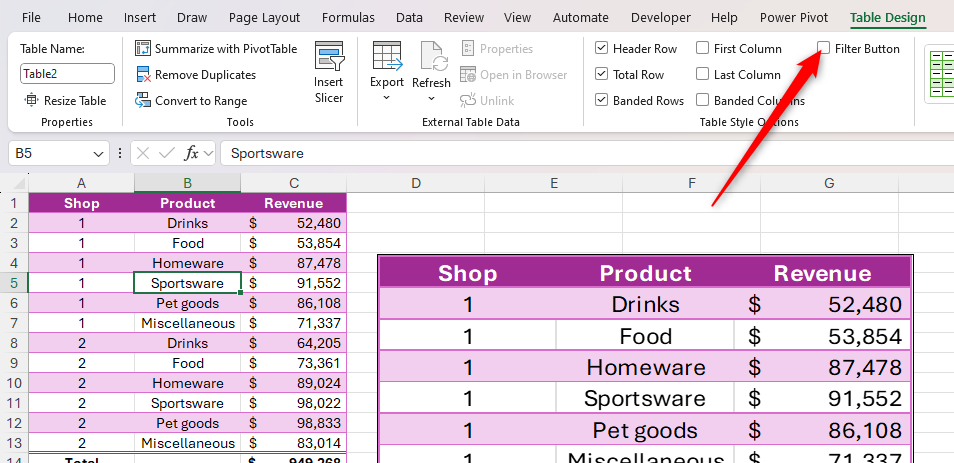The height and width of the screenshot is (463, 954).
Task: Uncheck the Banded Rows checkbox
Action: [x=601, y=100]
